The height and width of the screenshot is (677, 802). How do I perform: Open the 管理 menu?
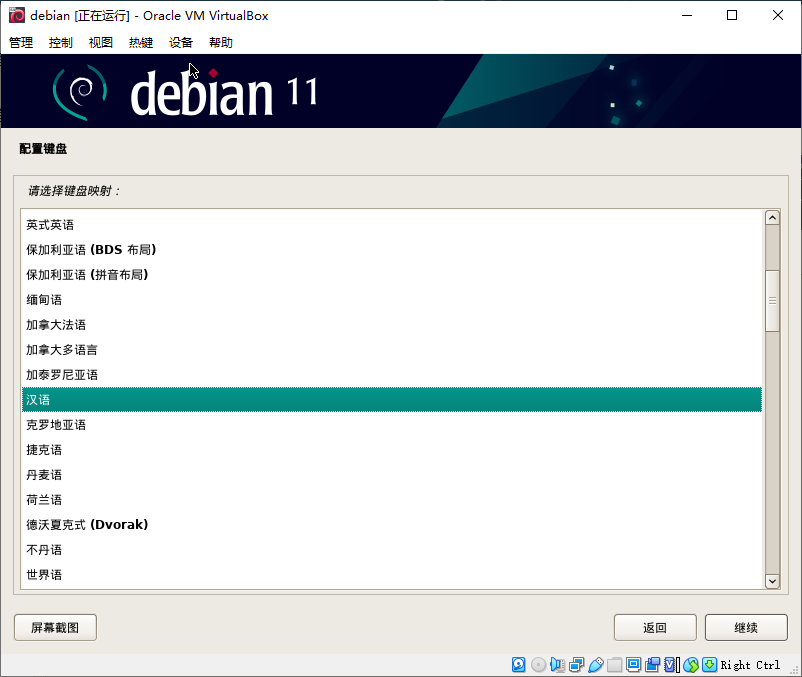[21, 42]
